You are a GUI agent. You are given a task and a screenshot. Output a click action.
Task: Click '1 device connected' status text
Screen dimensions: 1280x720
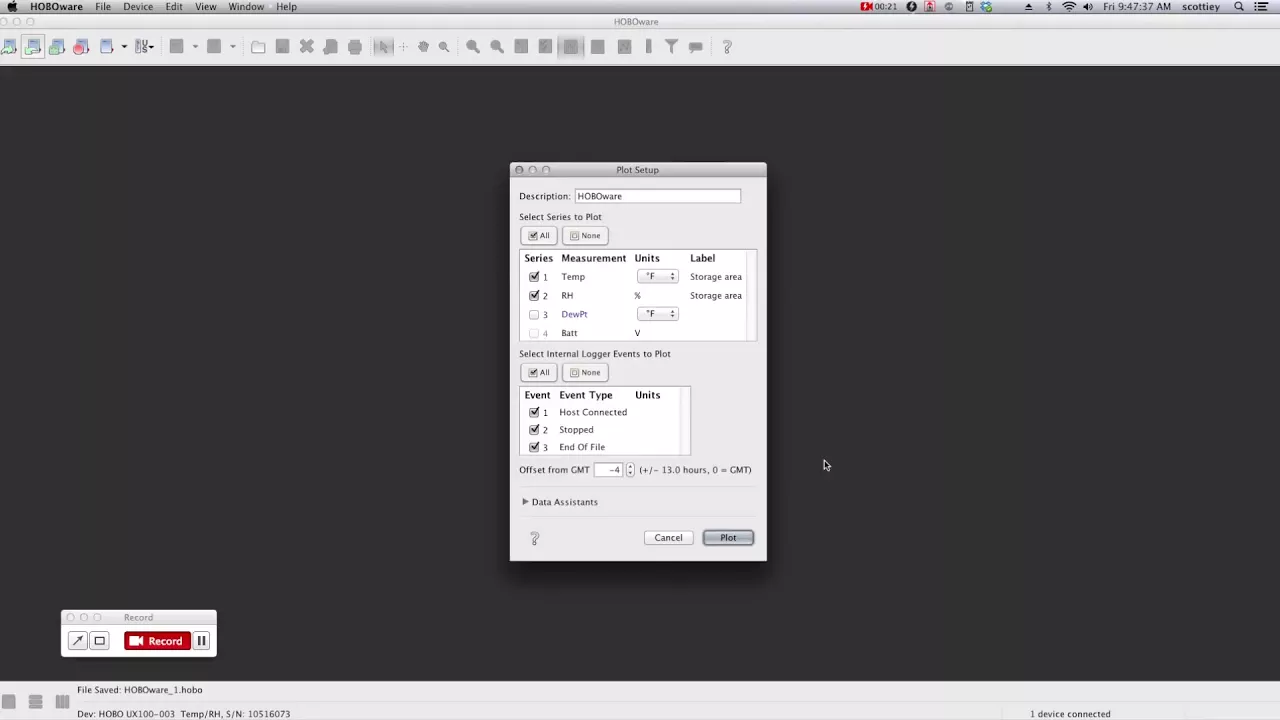1070,714
